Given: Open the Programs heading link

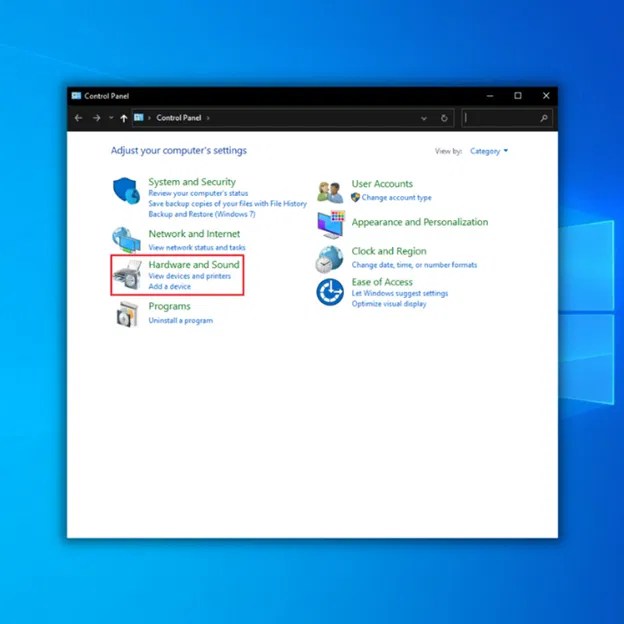Looking at the screenshot, I should (170, 306).
